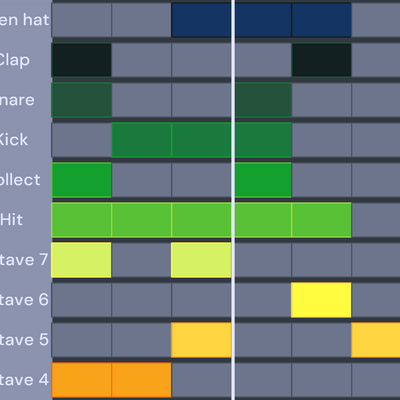Select the Open hat track label
The height and width of the screenshot is (400, 400).
24,20
